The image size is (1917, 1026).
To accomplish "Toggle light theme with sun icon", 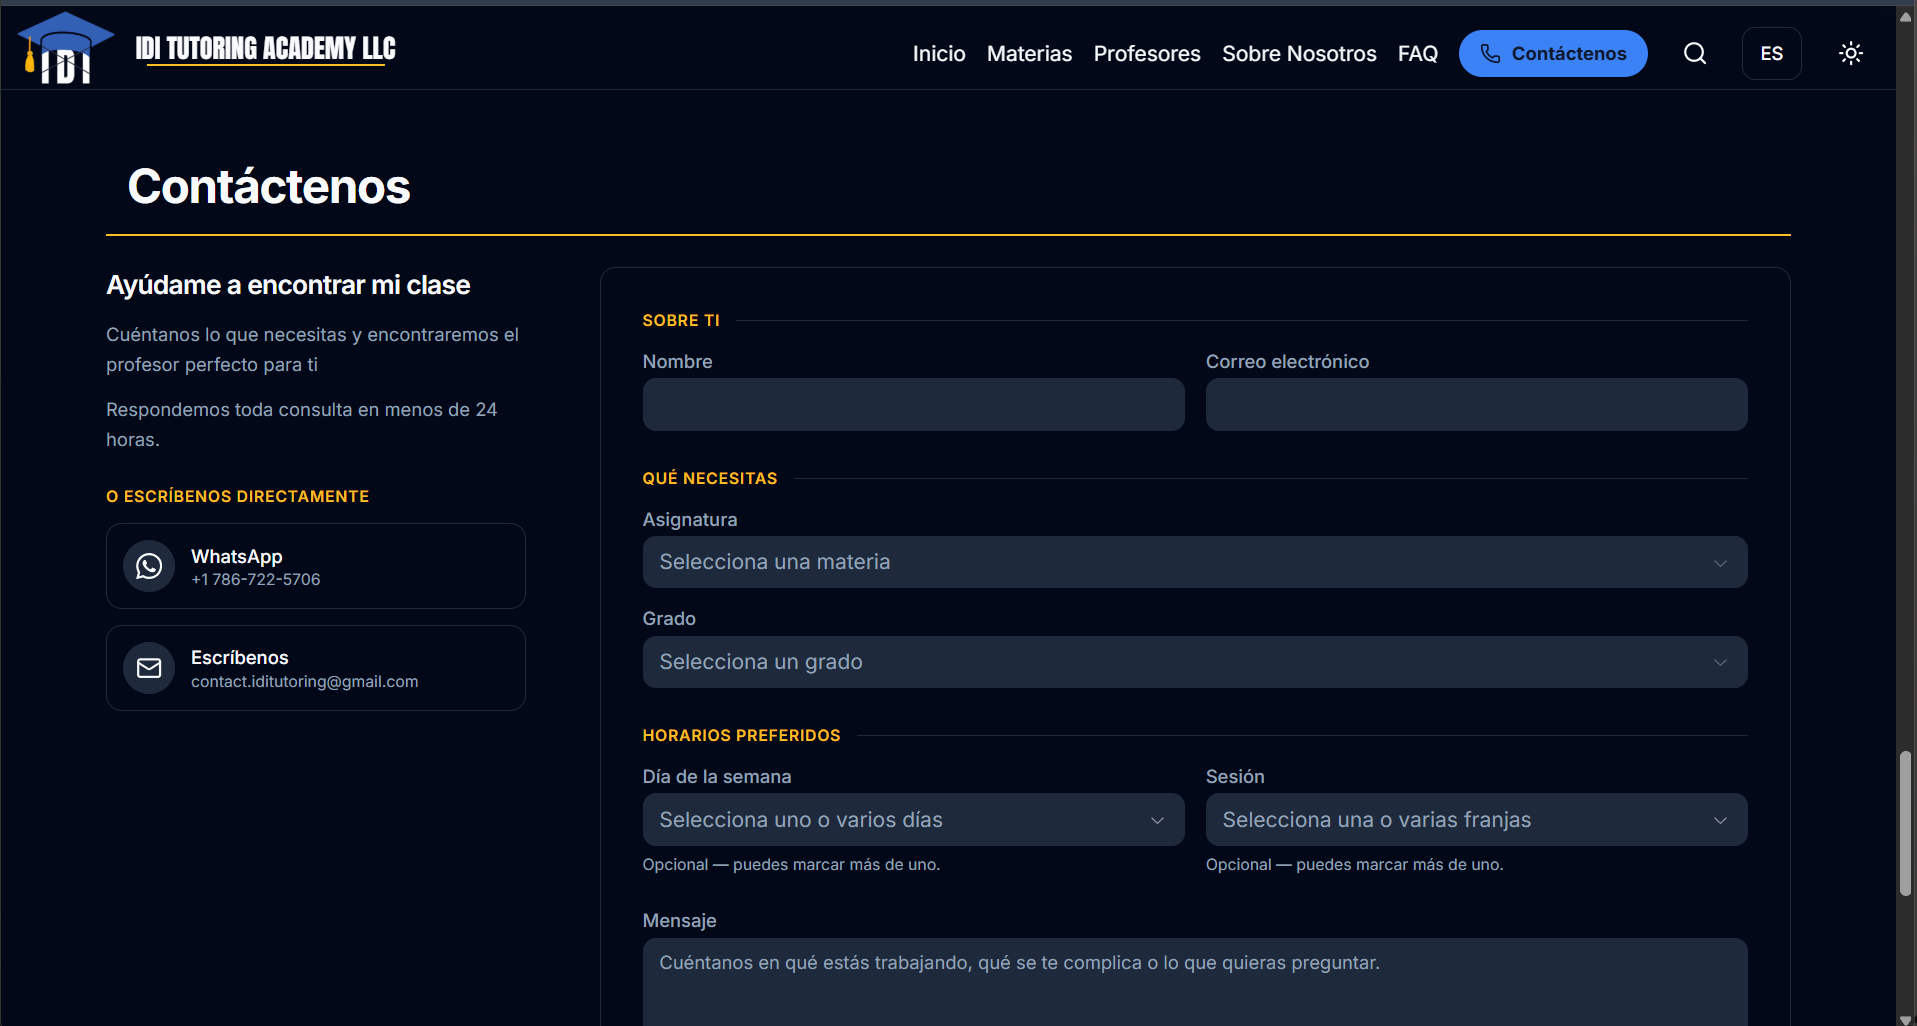I will point(1851,53).
